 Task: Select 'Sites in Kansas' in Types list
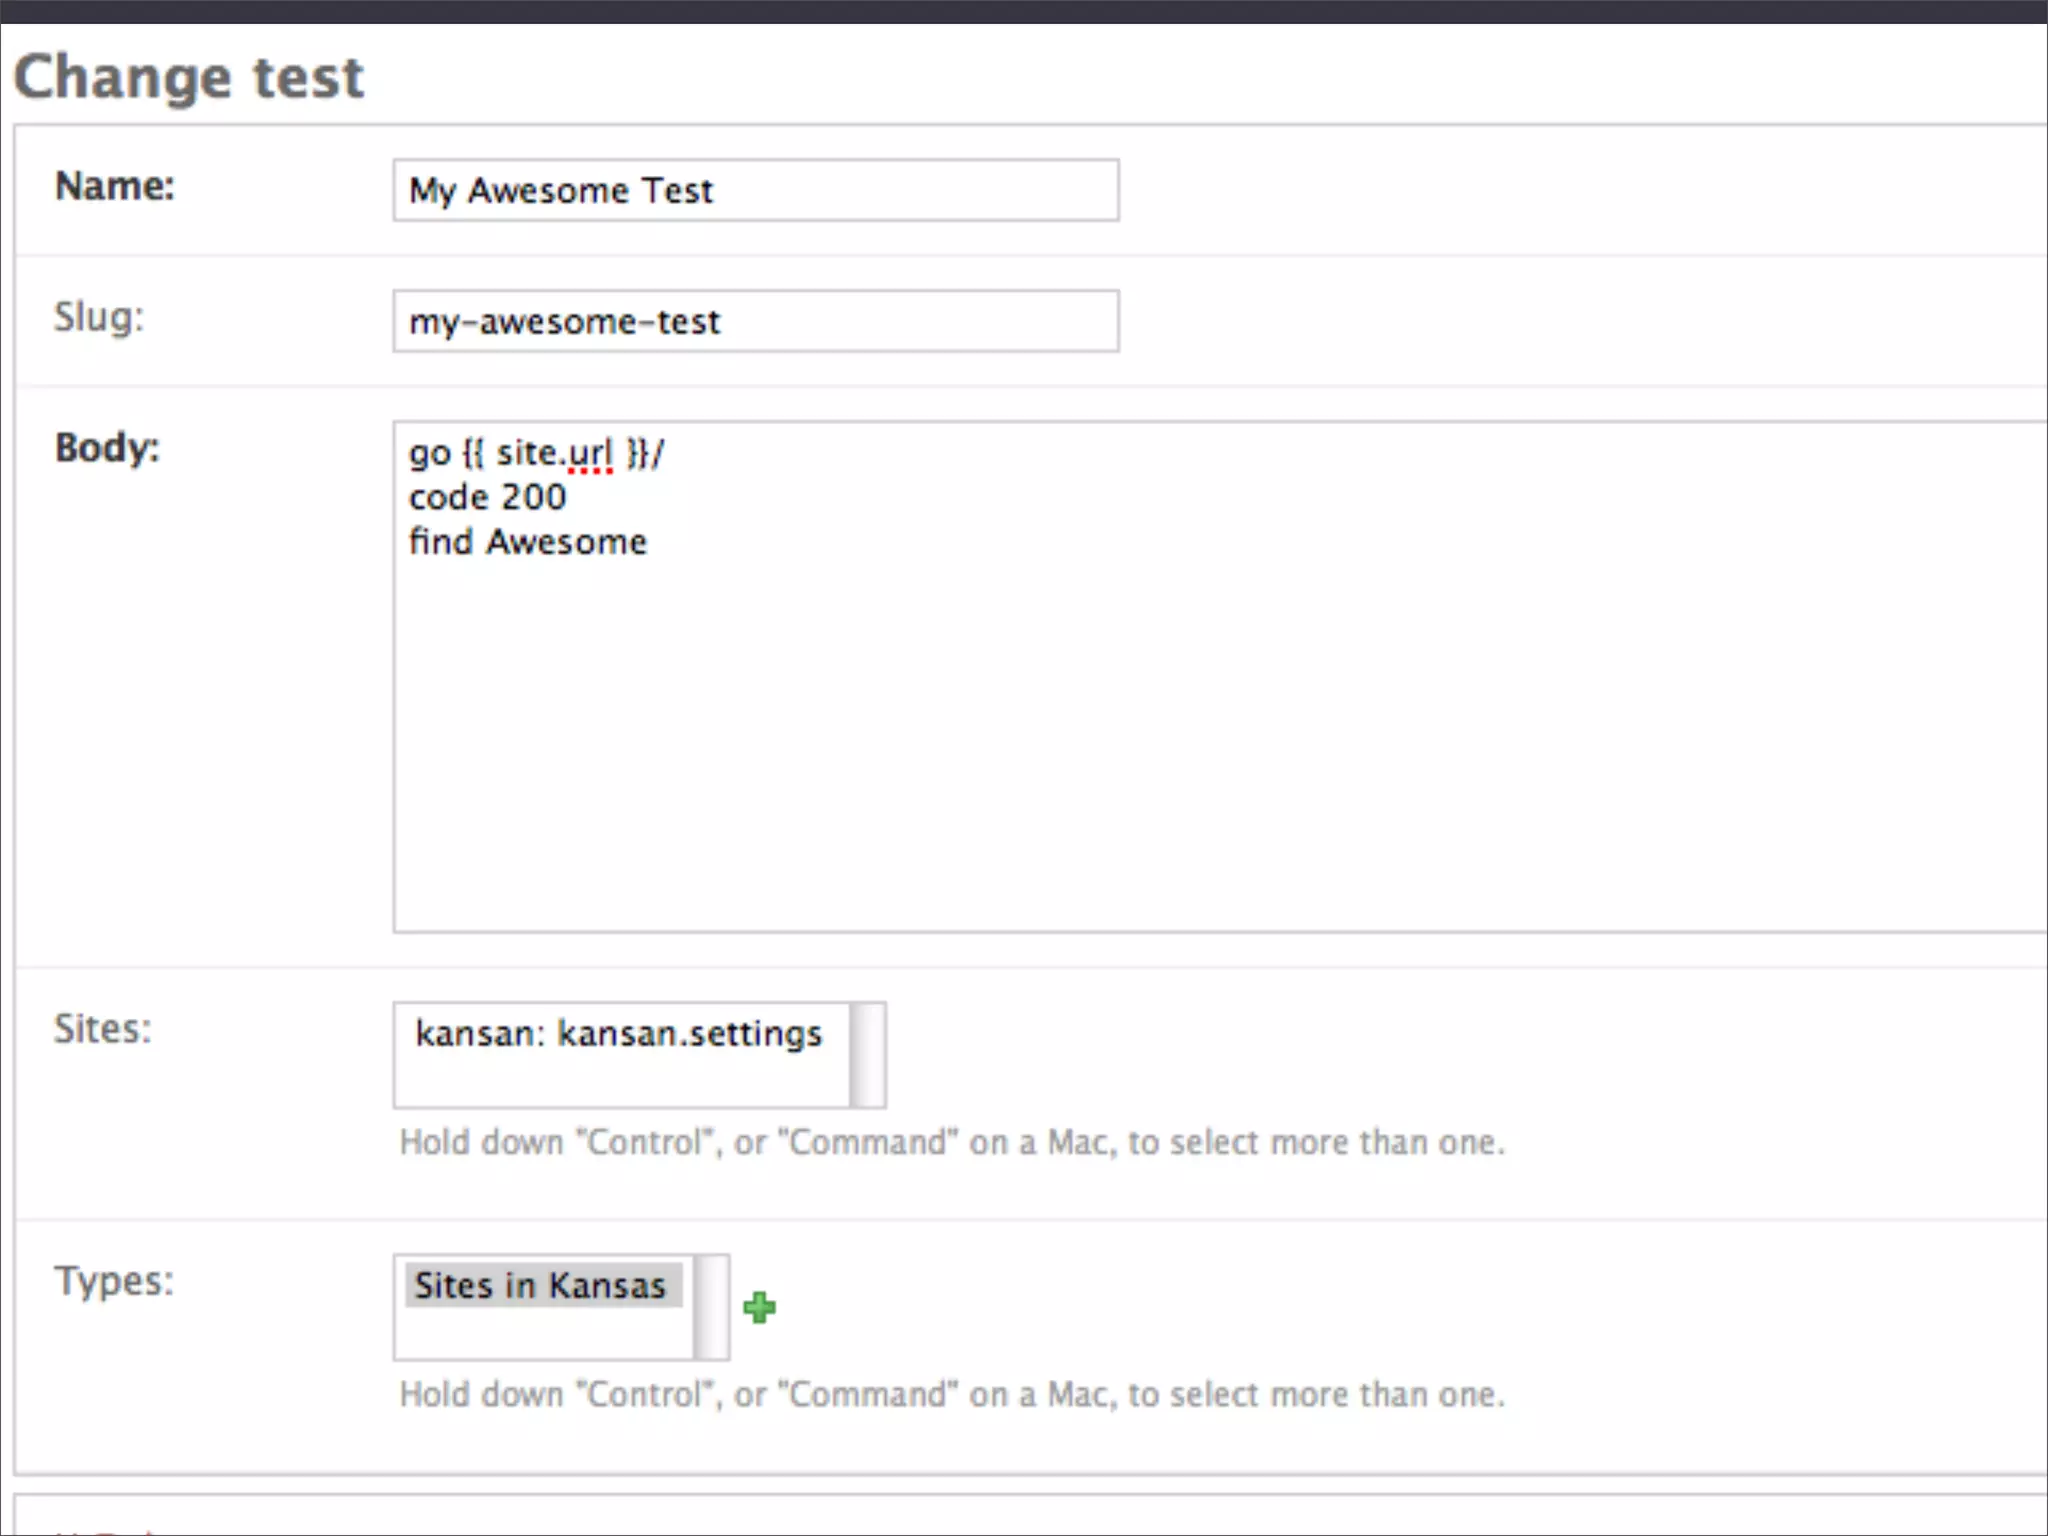(x=541, y=1285)
